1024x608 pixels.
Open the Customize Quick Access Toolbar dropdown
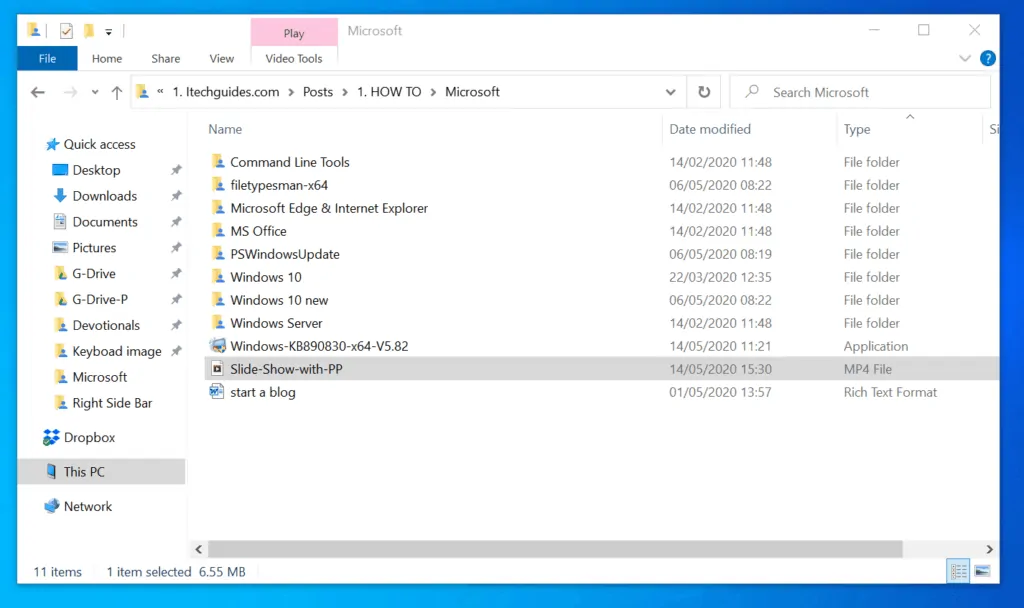coord(108,31)
